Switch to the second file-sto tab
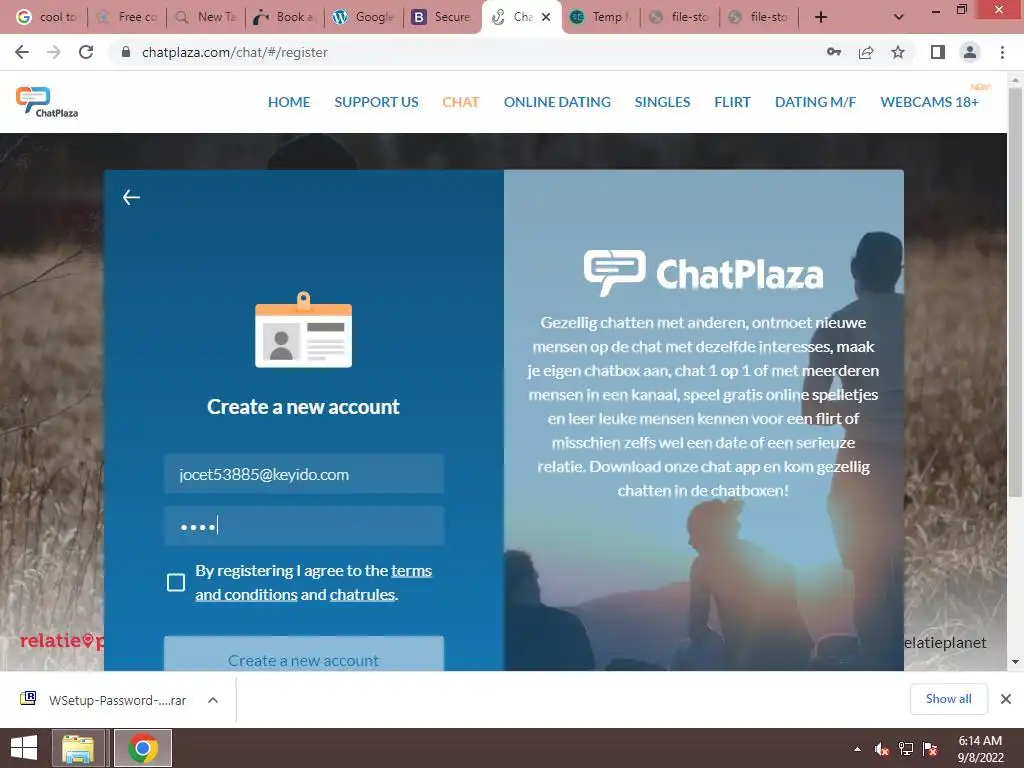This screenshot has width=1024, height=768. coord(759,17)
